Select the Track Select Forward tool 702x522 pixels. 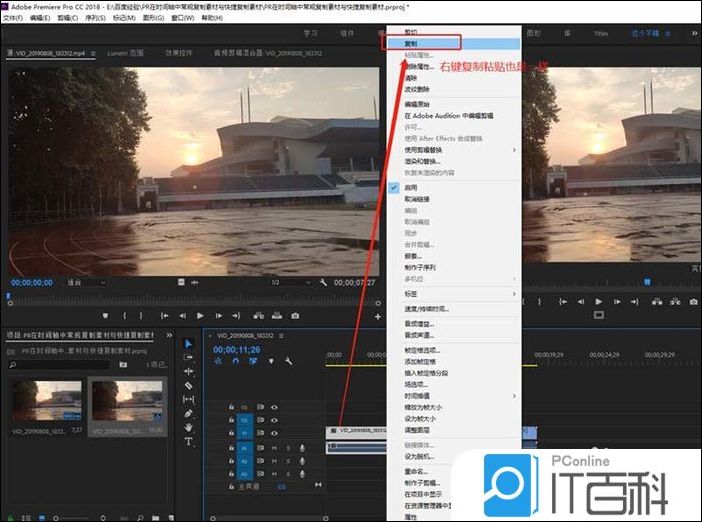pos(189,357)
